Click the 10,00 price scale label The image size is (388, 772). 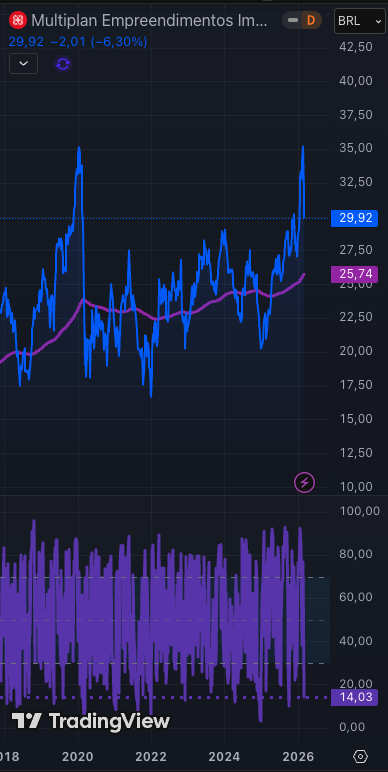coord(356,486)
